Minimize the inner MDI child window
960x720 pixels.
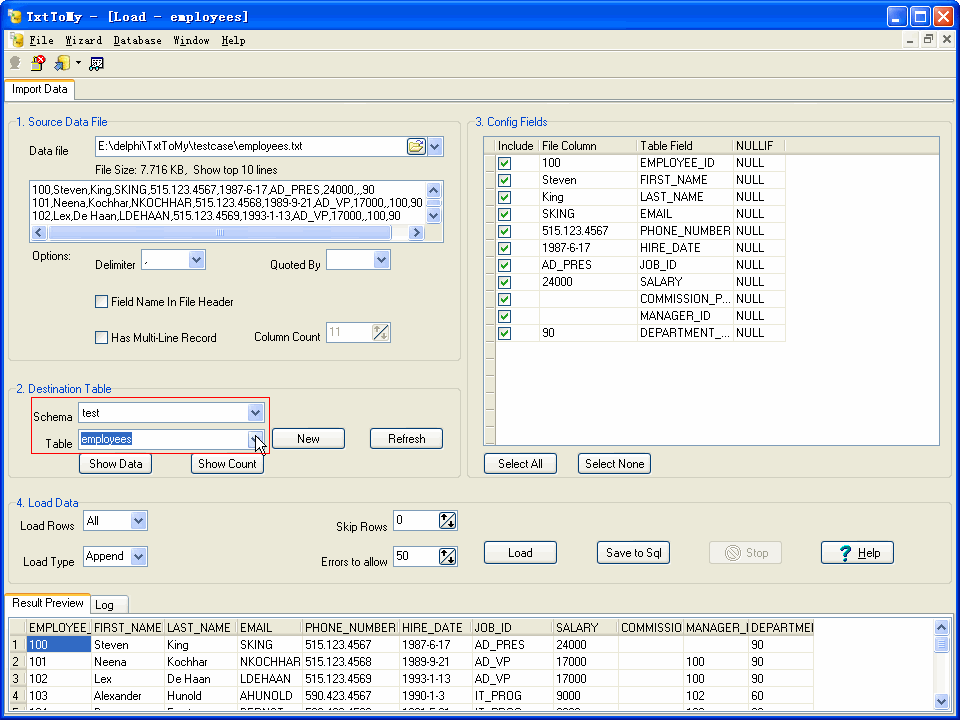[x=910, y=40]
